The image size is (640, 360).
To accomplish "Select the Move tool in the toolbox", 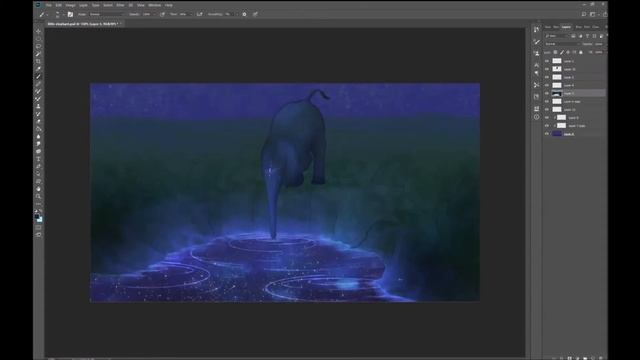I will (39, 31).
